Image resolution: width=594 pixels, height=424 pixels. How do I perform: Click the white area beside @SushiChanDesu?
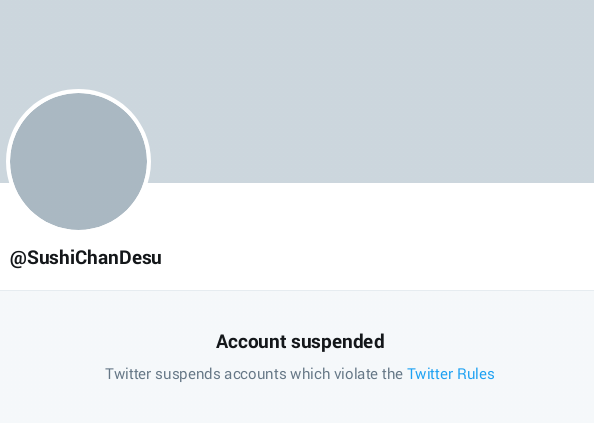pyautogui.click(x=375, y=258)
